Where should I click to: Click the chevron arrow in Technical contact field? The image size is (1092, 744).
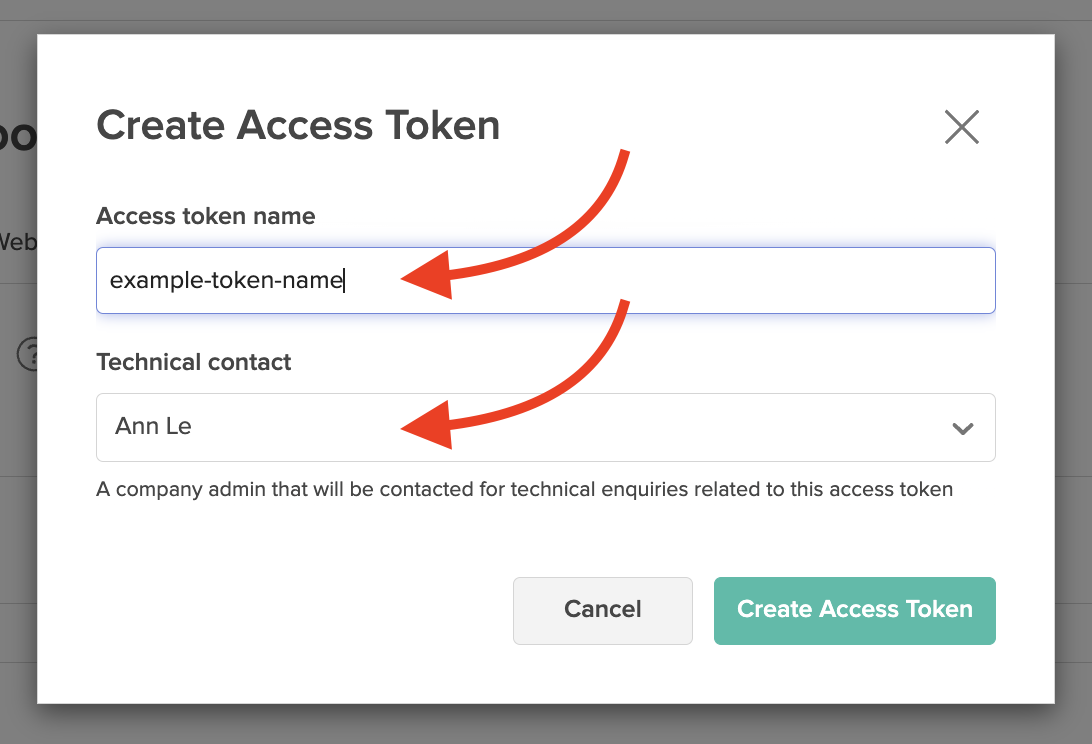962,428
